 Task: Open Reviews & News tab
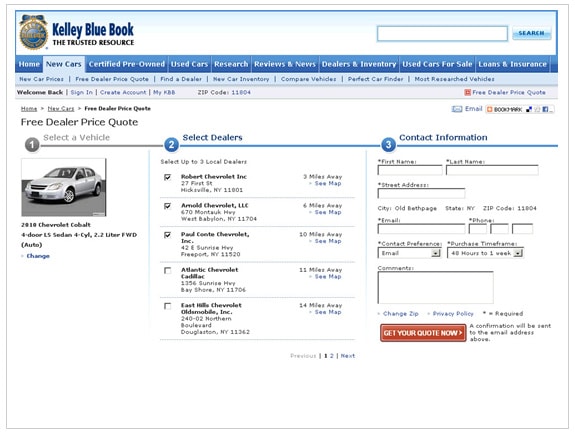click(x=285, y=64)
